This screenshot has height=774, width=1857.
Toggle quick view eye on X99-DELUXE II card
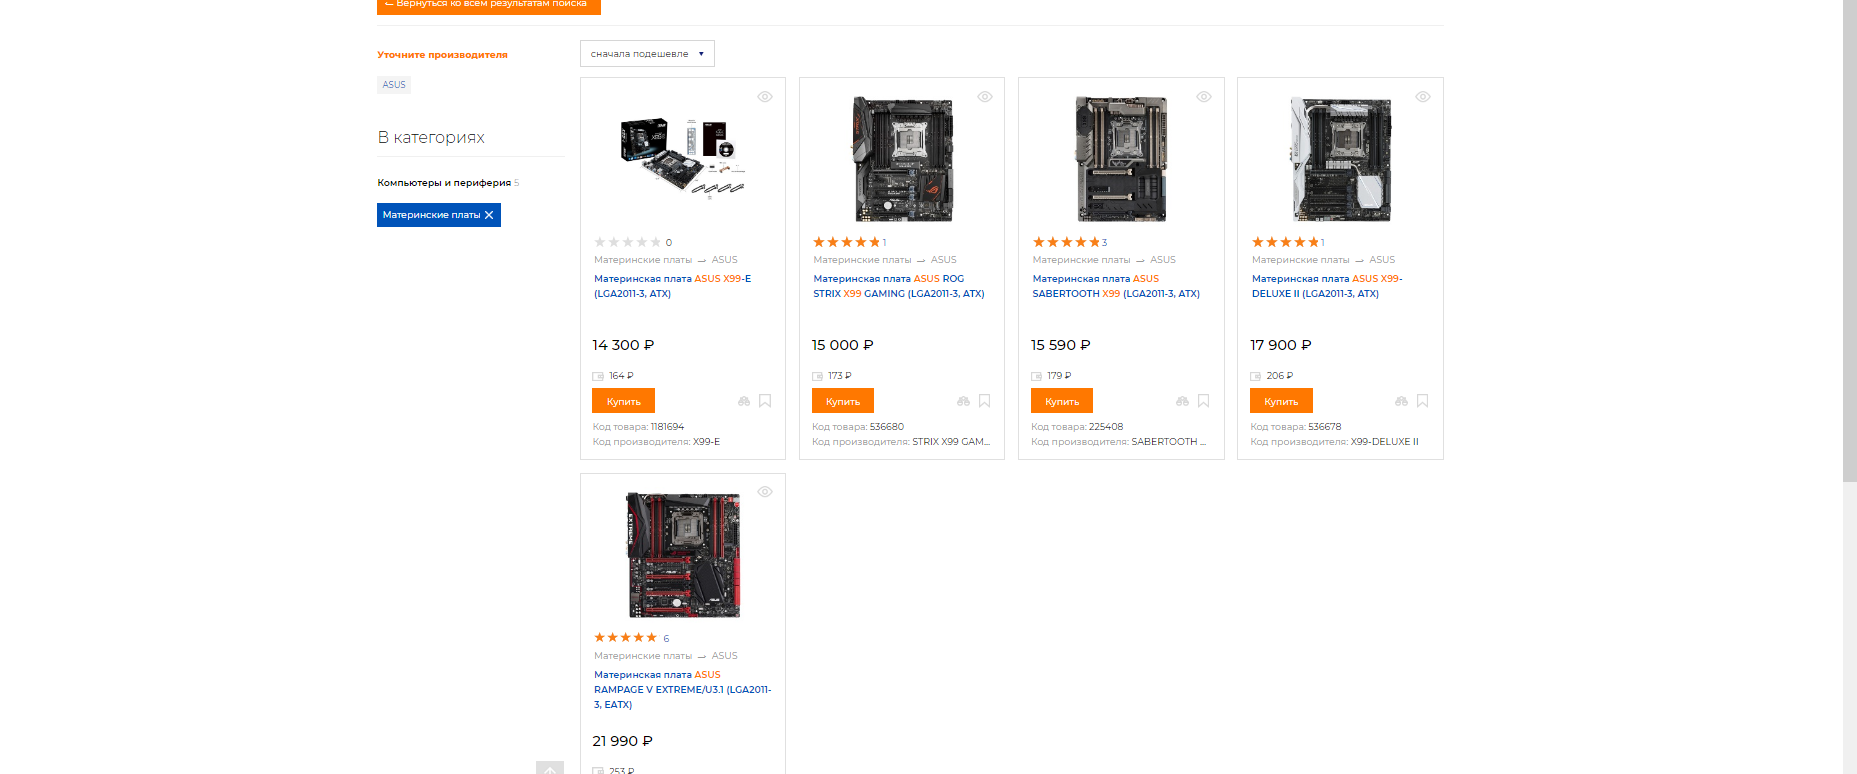[1423, 97]
